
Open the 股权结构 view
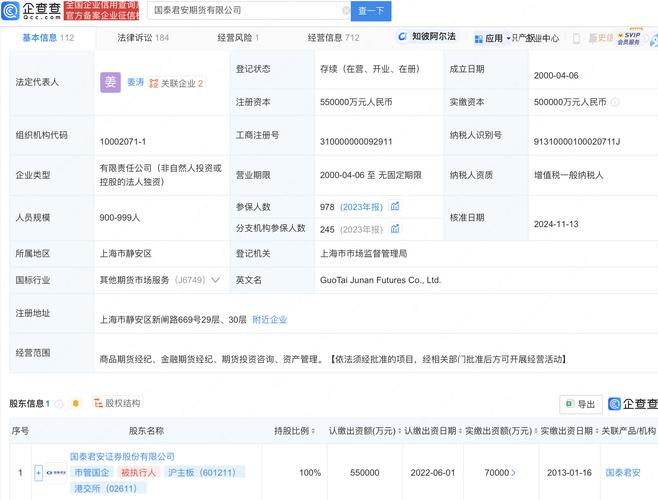pos(118,403)
